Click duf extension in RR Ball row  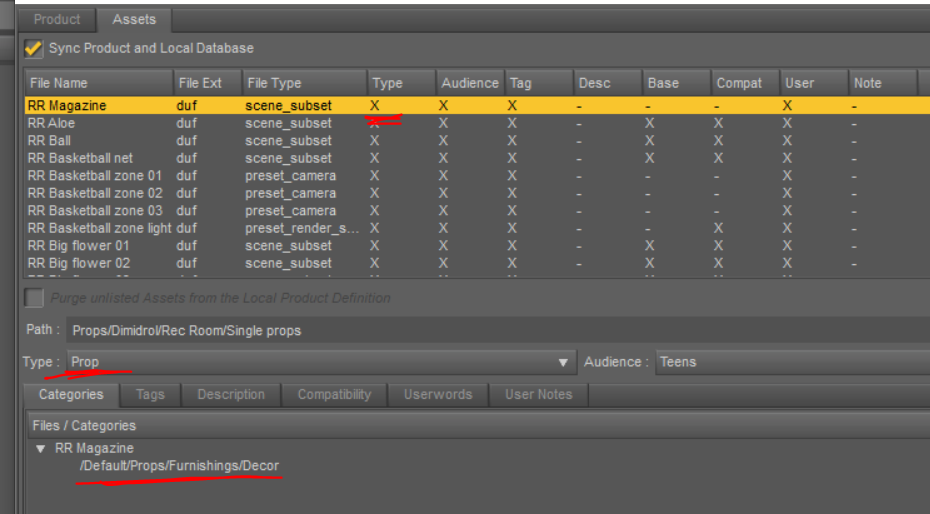pyautogui.click(x=186, y=141)
